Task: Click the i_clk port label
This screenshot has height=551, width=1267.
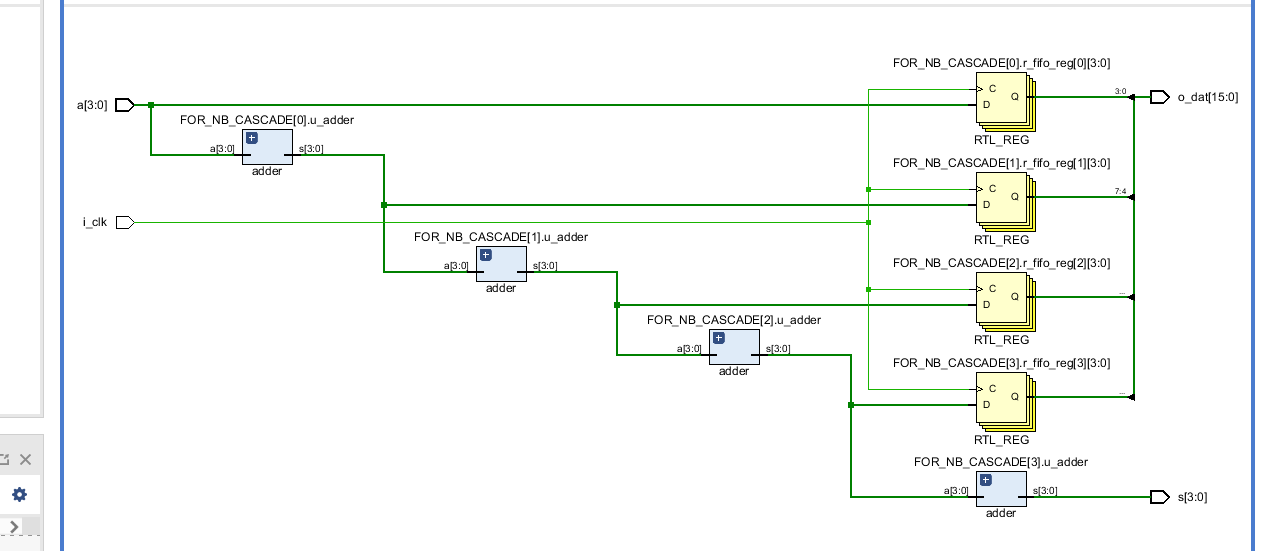Action: 95,222
